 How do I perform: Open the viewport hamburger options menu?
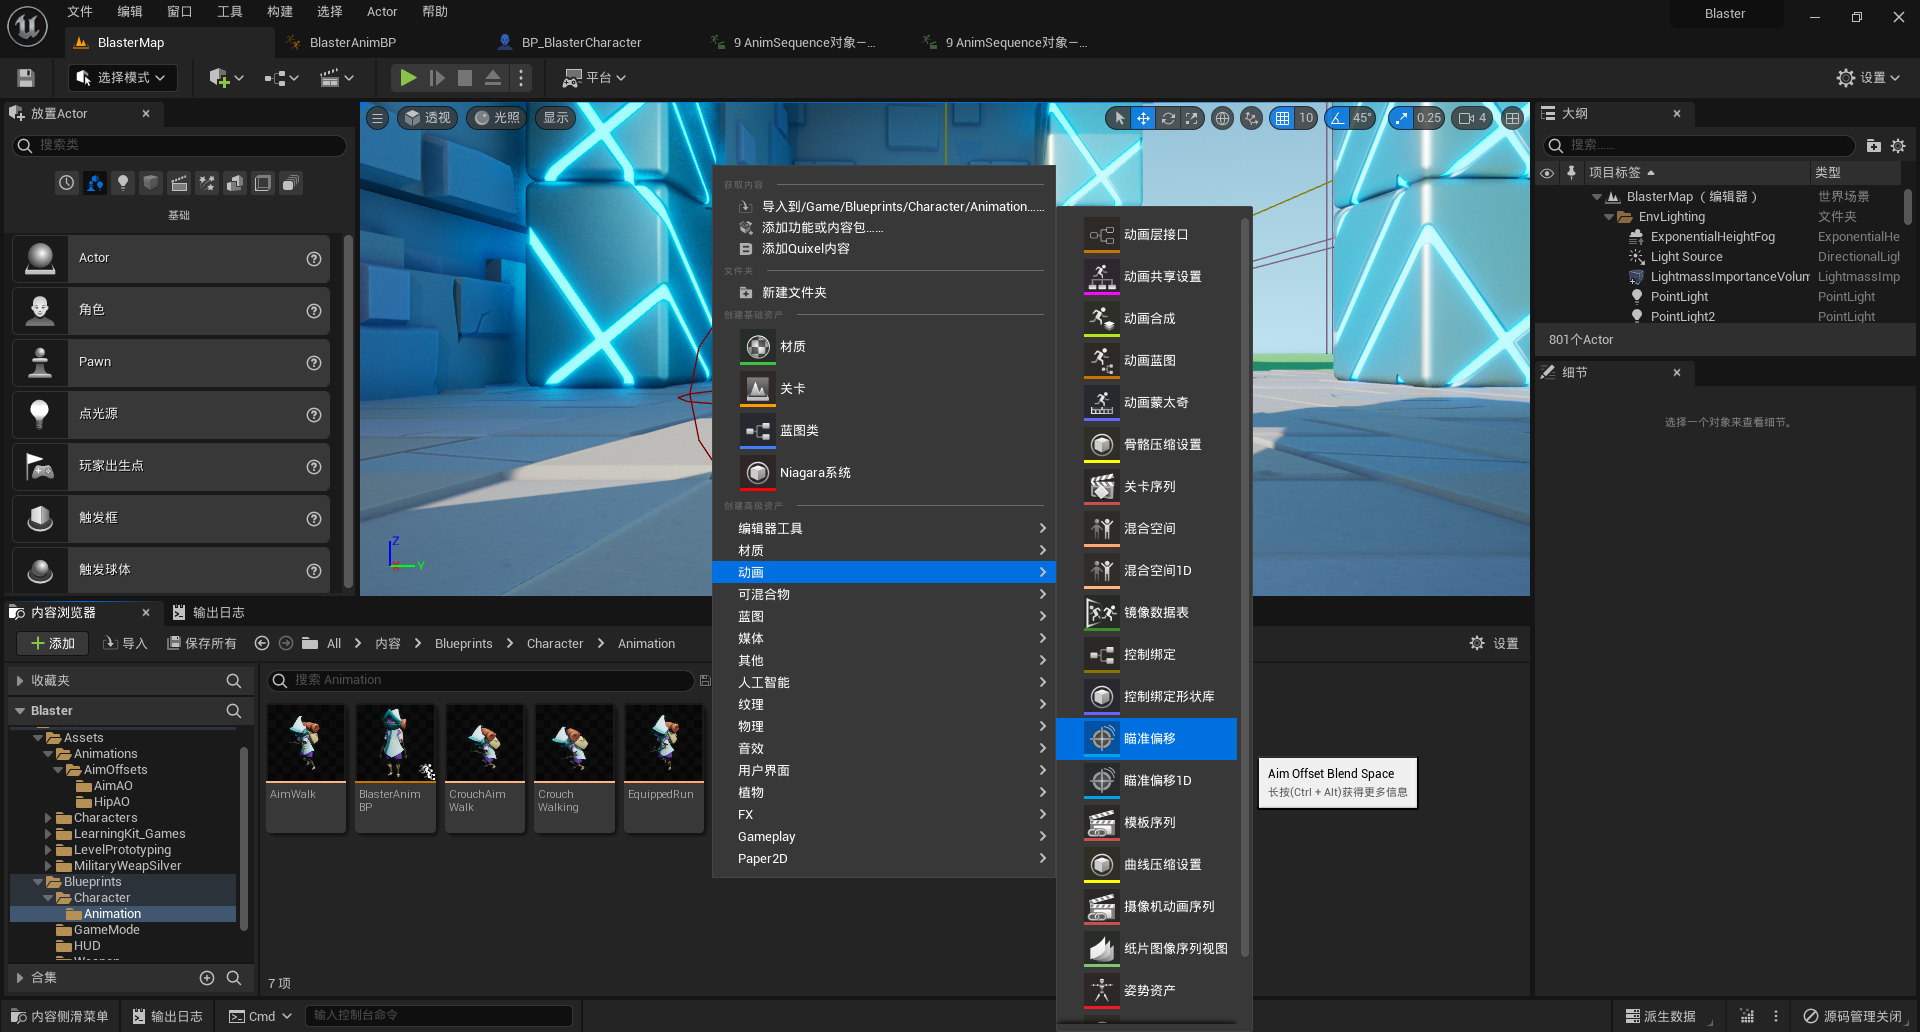pyautogui.click(x=377, y=118)
